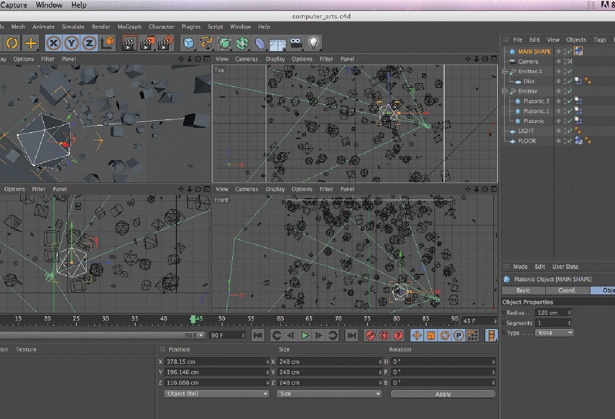
Task: Collapse the Emitter.1 object hierarchy
Action: click(506, 71)
